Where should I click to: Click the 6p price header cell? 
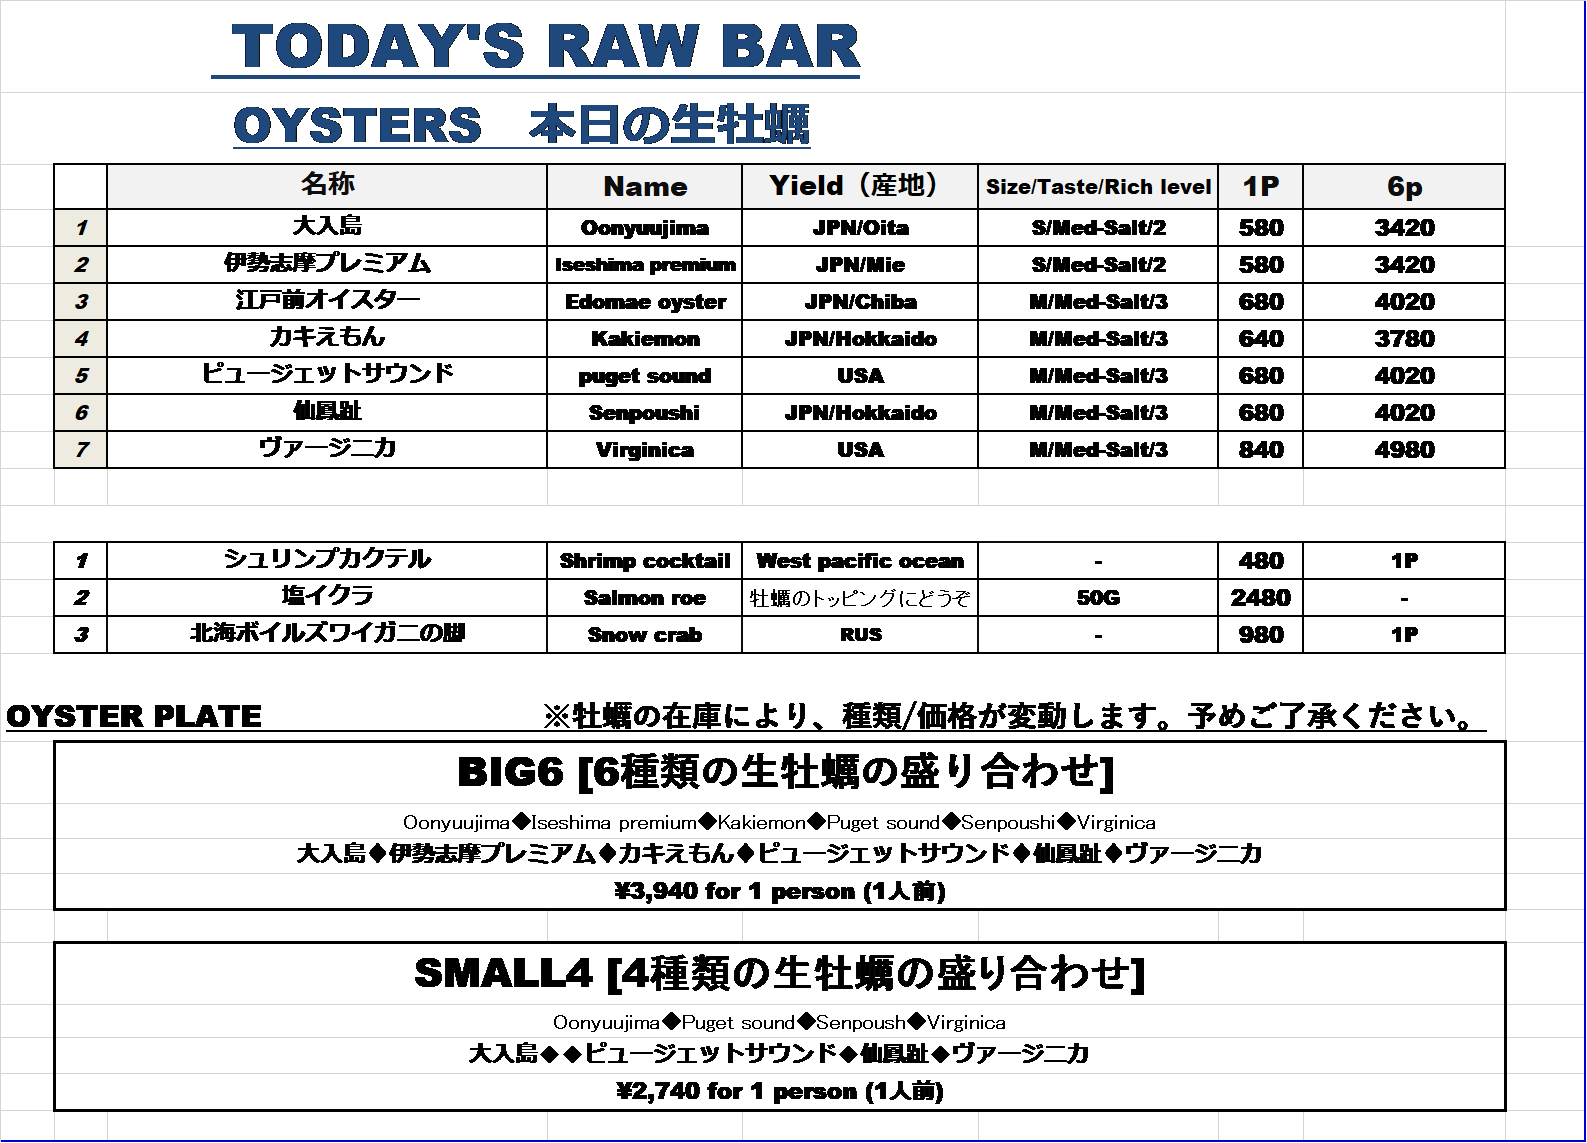1403,187
